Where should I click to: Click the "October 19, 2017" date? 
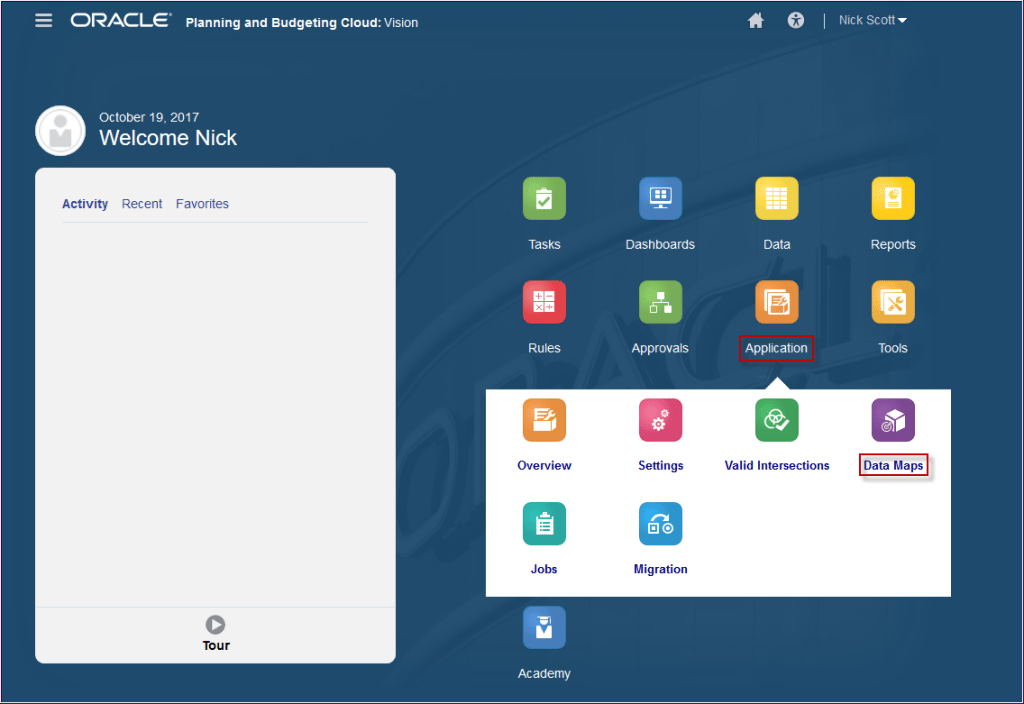149,118
